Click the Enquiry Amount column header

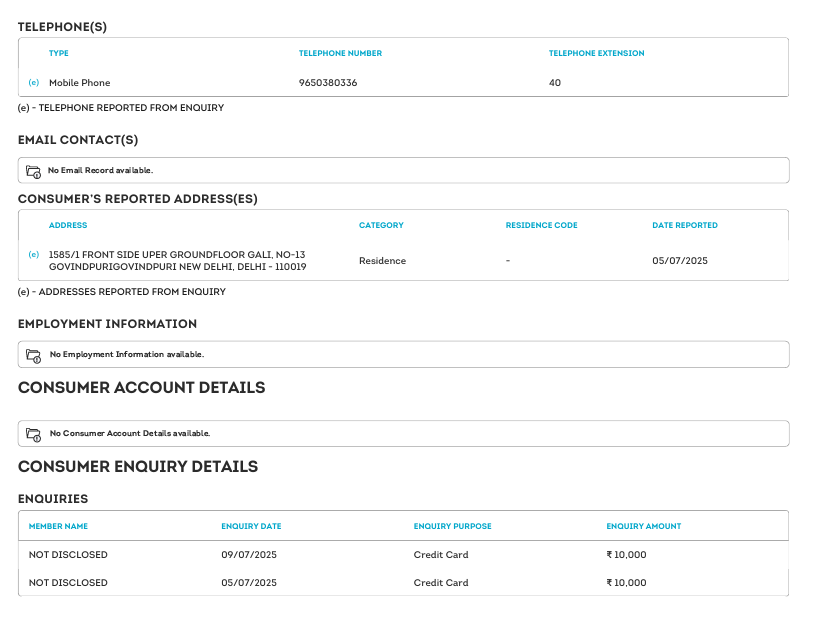click(643, 526)
